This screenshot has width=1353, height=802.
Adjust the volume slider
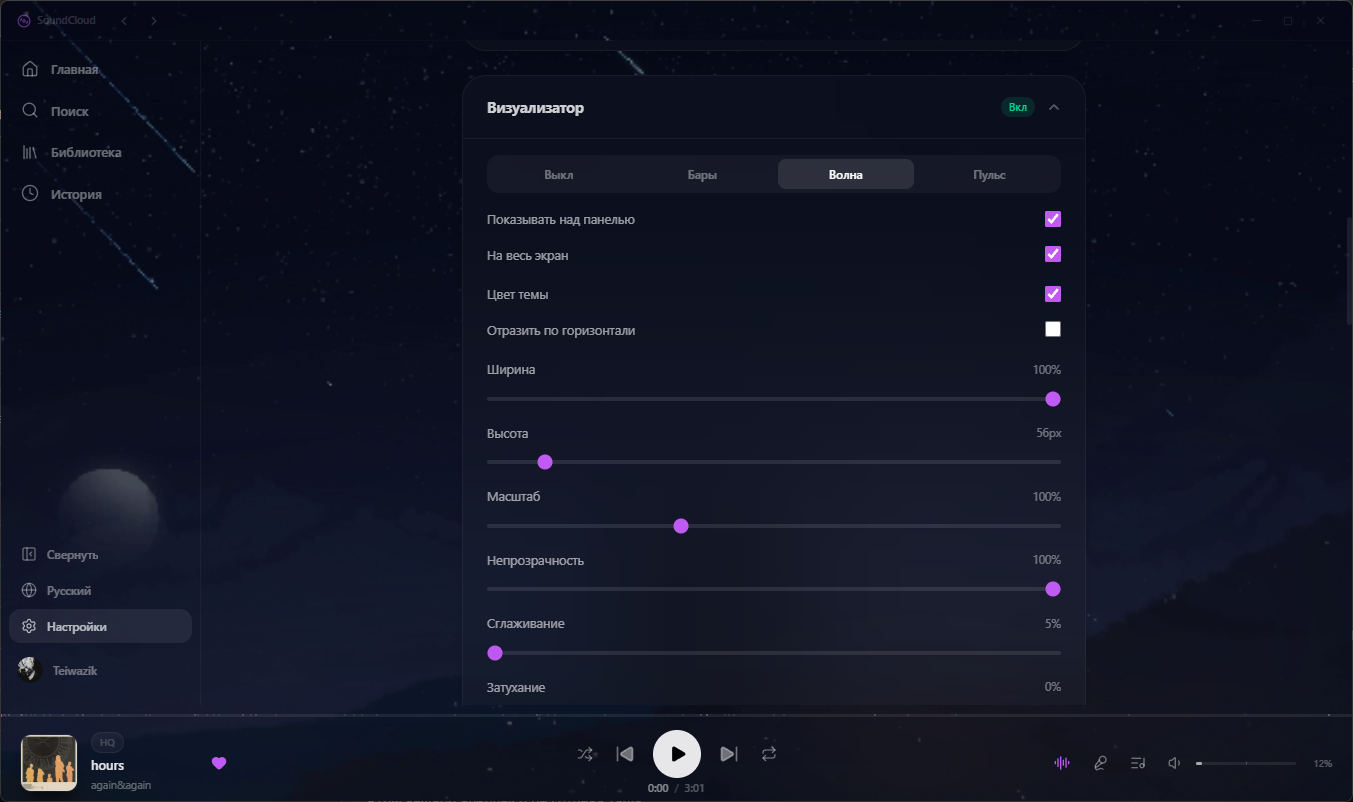click(1246, 763)
